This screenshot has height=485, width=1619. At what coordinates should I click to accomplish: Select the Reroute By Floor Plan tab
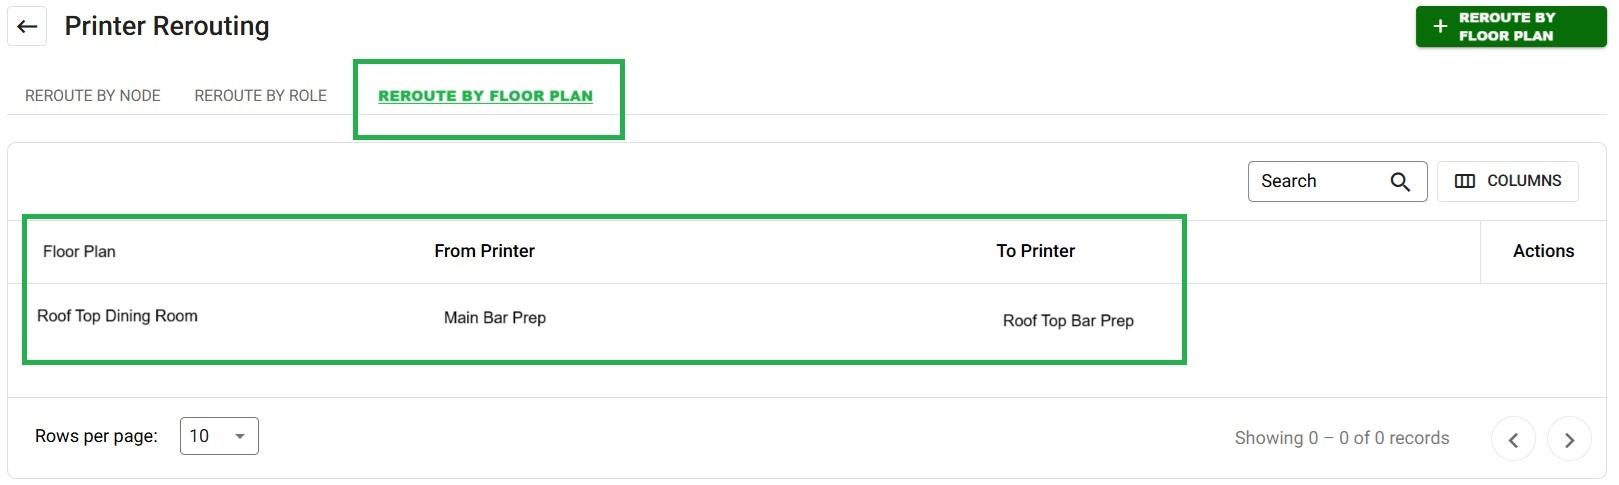(485, 96)
